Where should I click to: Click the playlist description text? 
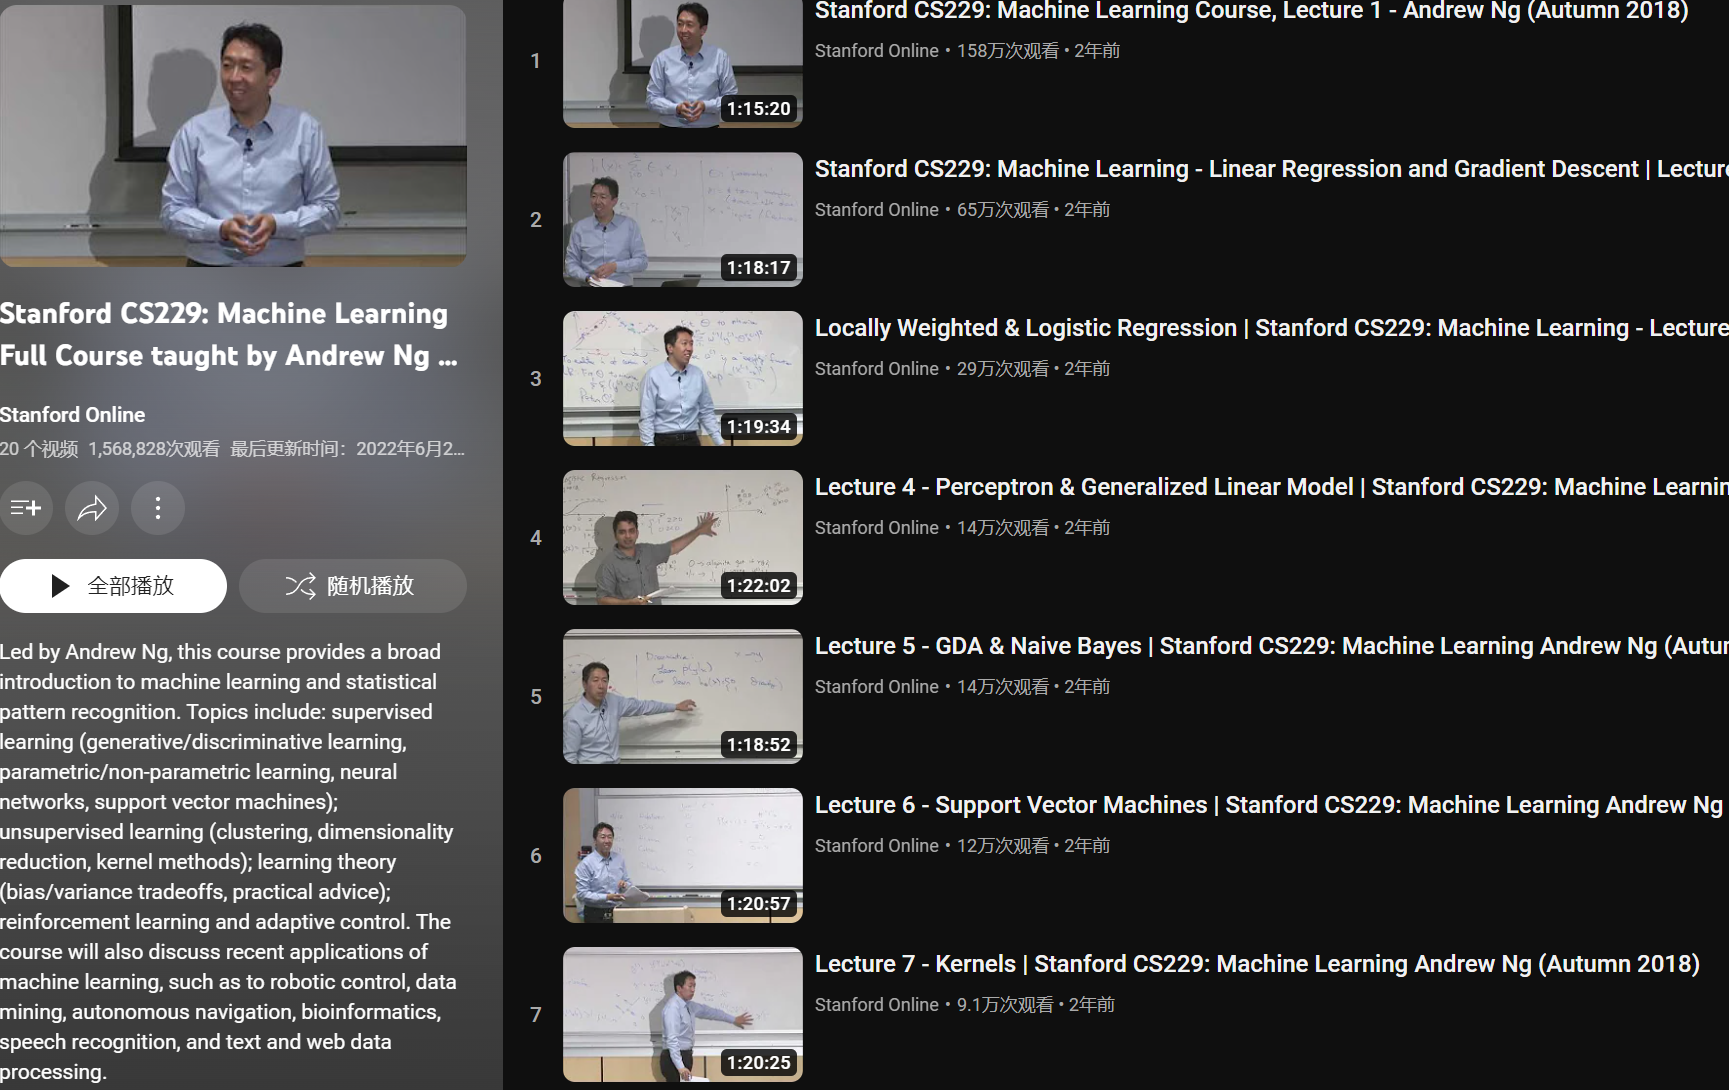(228, 862)
